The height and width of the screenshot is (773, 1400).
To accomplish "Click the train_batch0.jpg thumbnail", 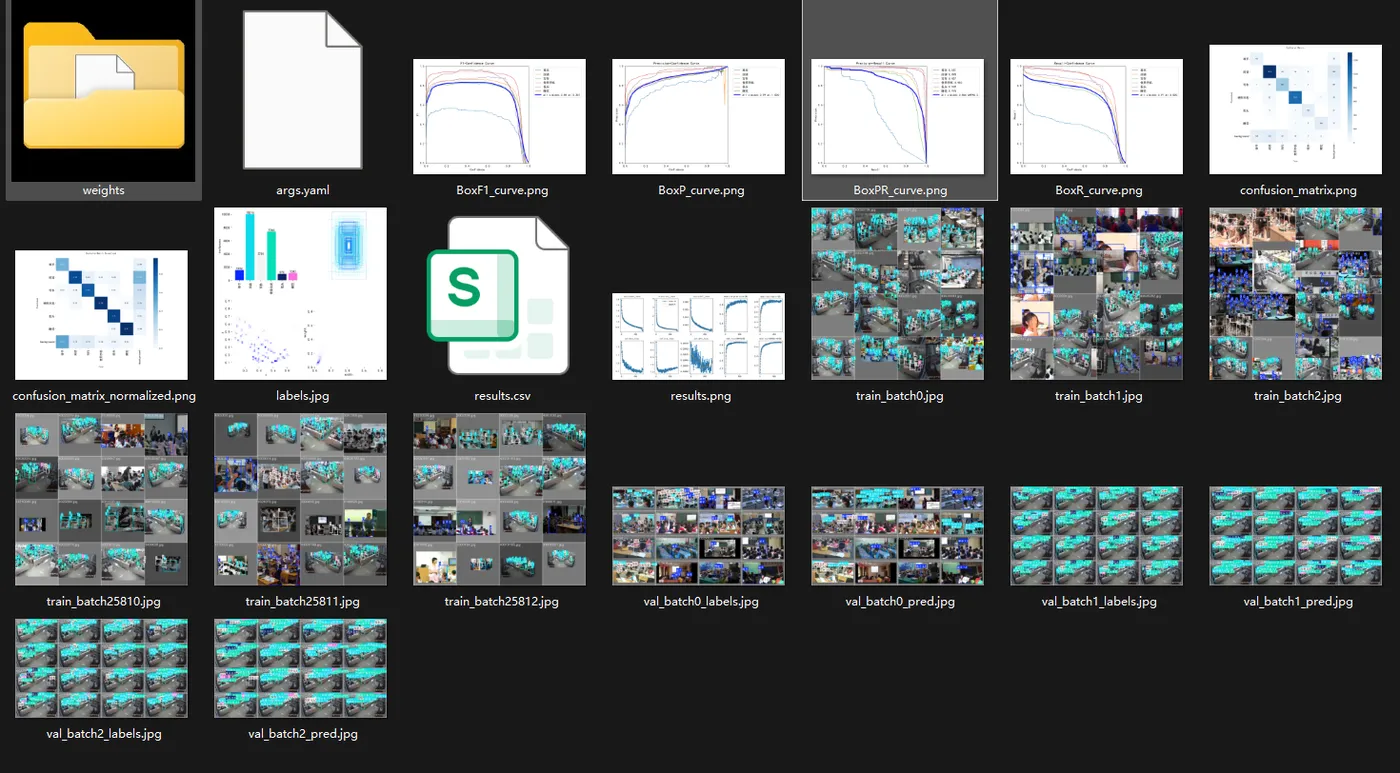I will (x=897, y=294).
